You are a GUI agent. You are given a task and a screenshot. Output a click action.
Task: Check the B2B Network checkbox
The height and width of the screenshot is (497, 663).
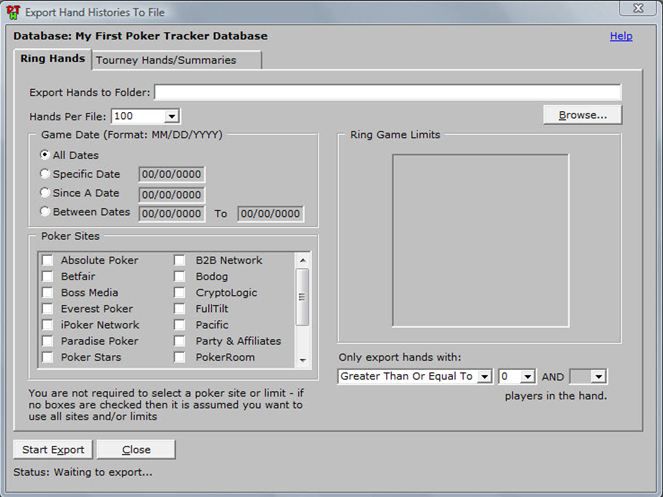tap(179, 260)
